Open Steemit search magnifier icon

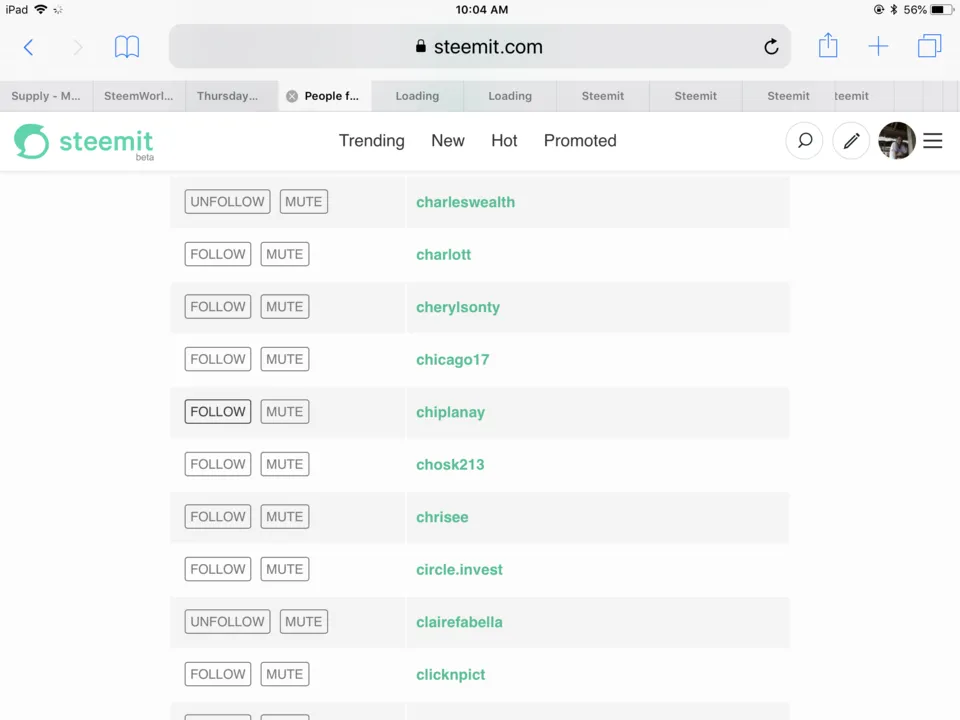tap(804, 141)
